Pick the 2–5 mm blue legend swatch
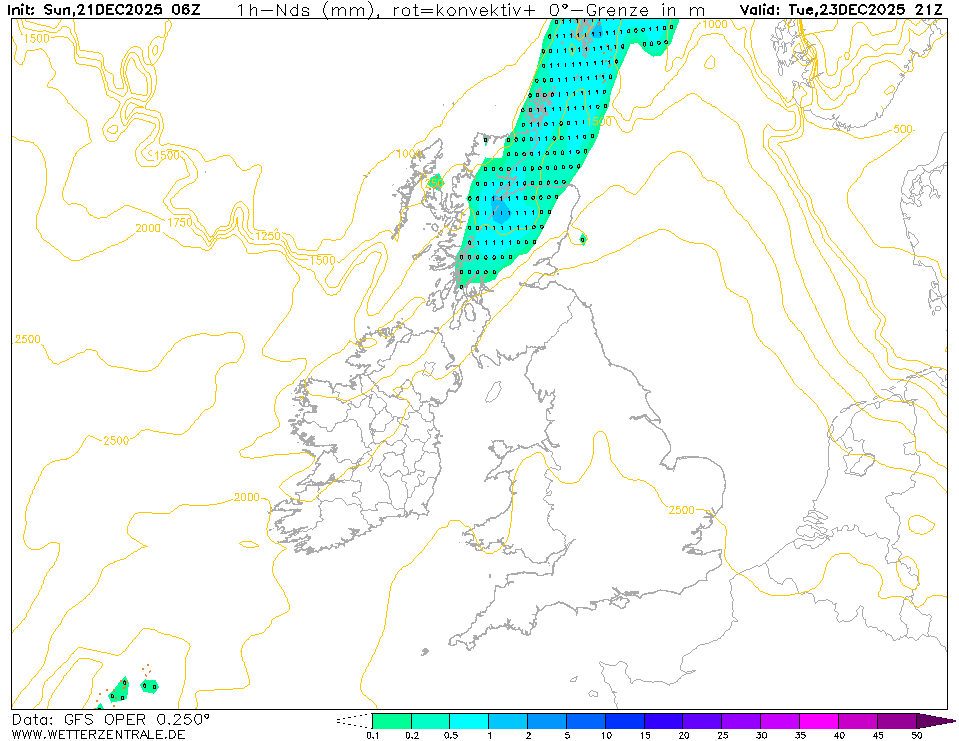 (x=547, y=720)
